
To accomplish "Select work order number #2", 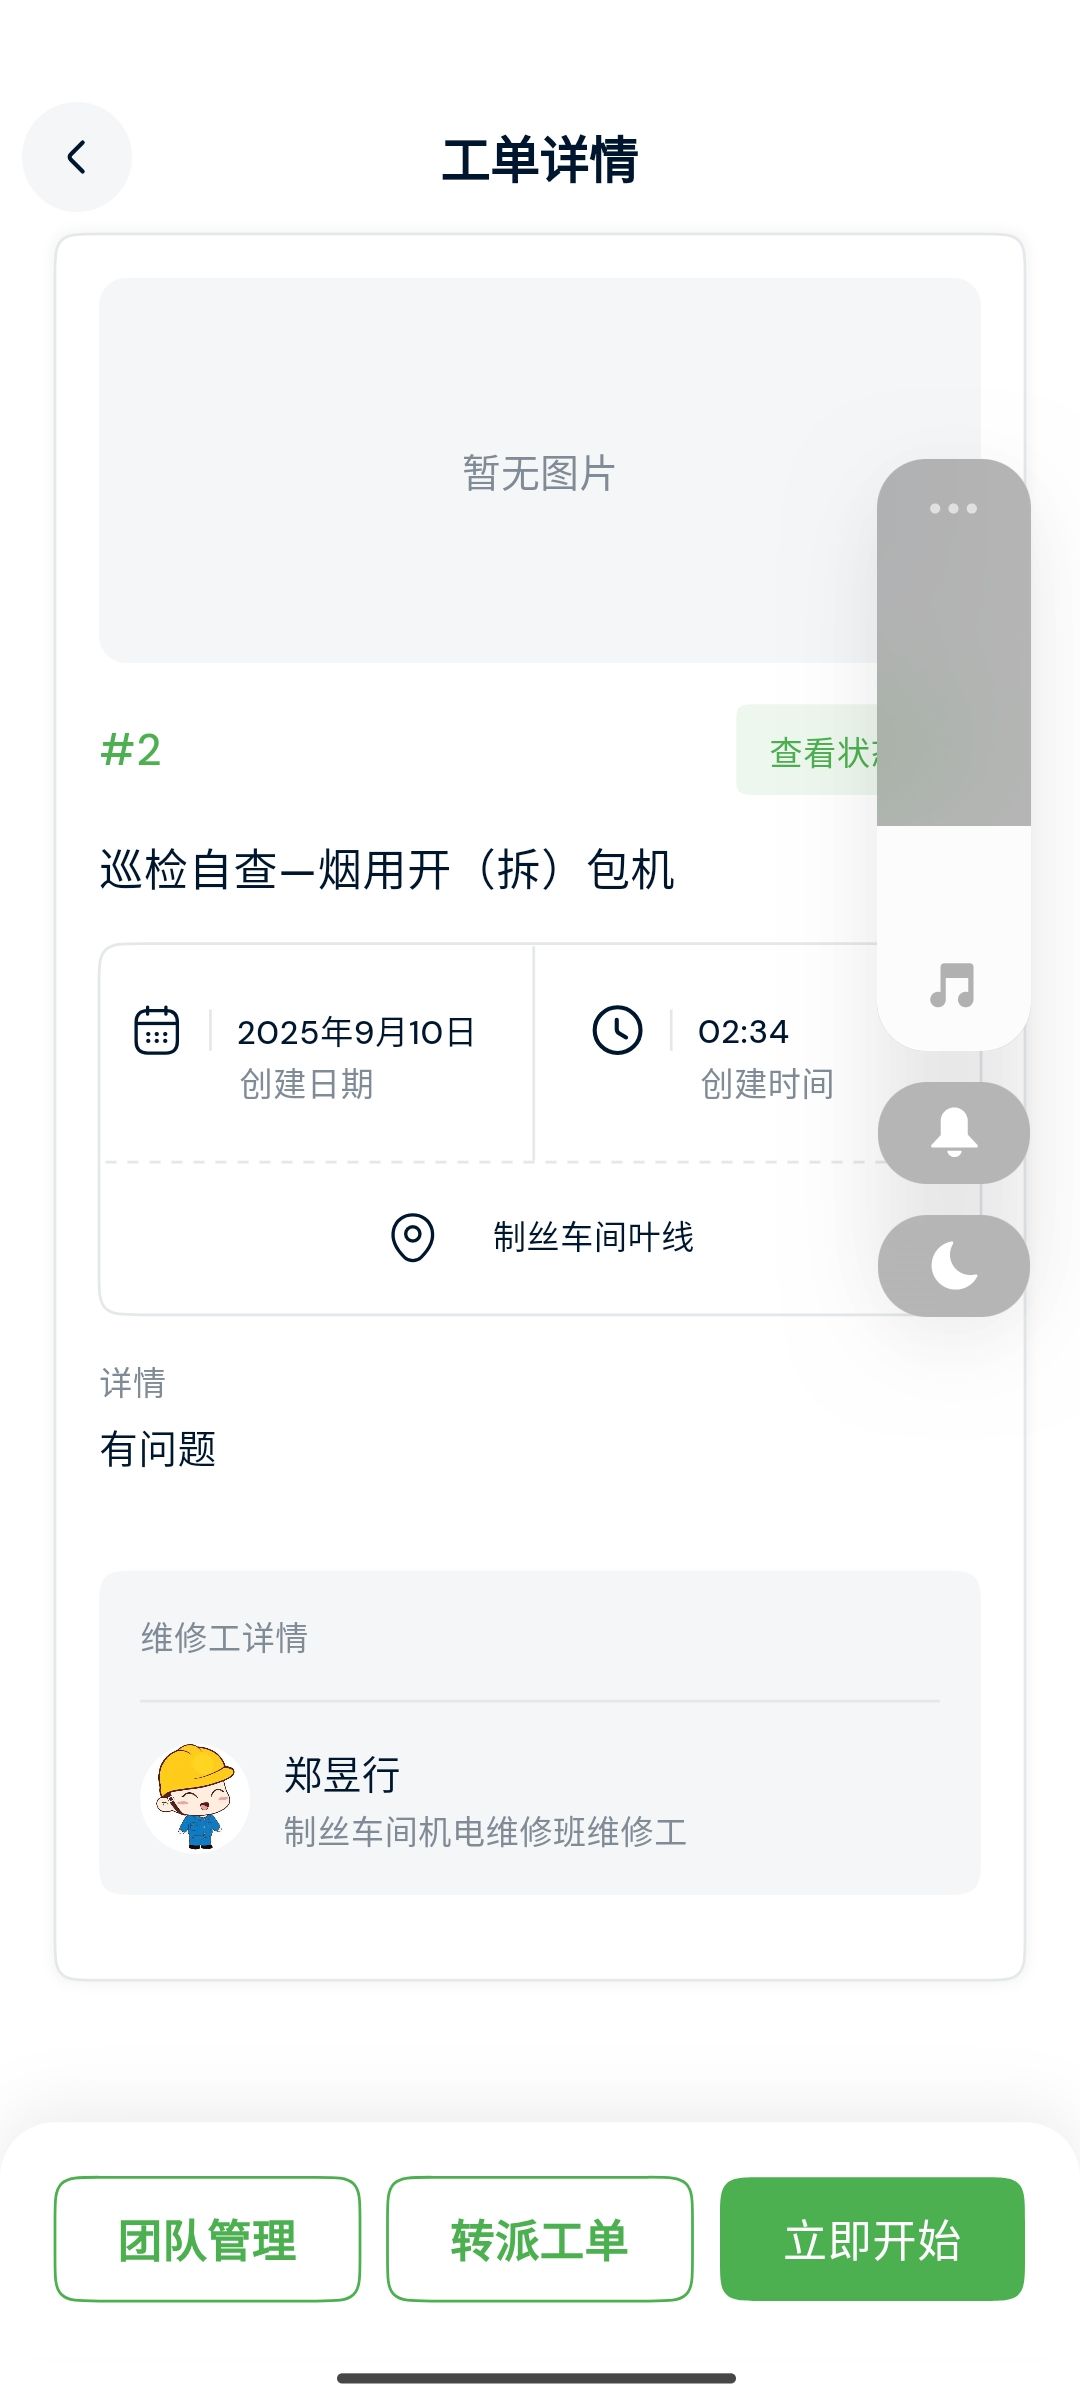I will (x=131, y=750).
